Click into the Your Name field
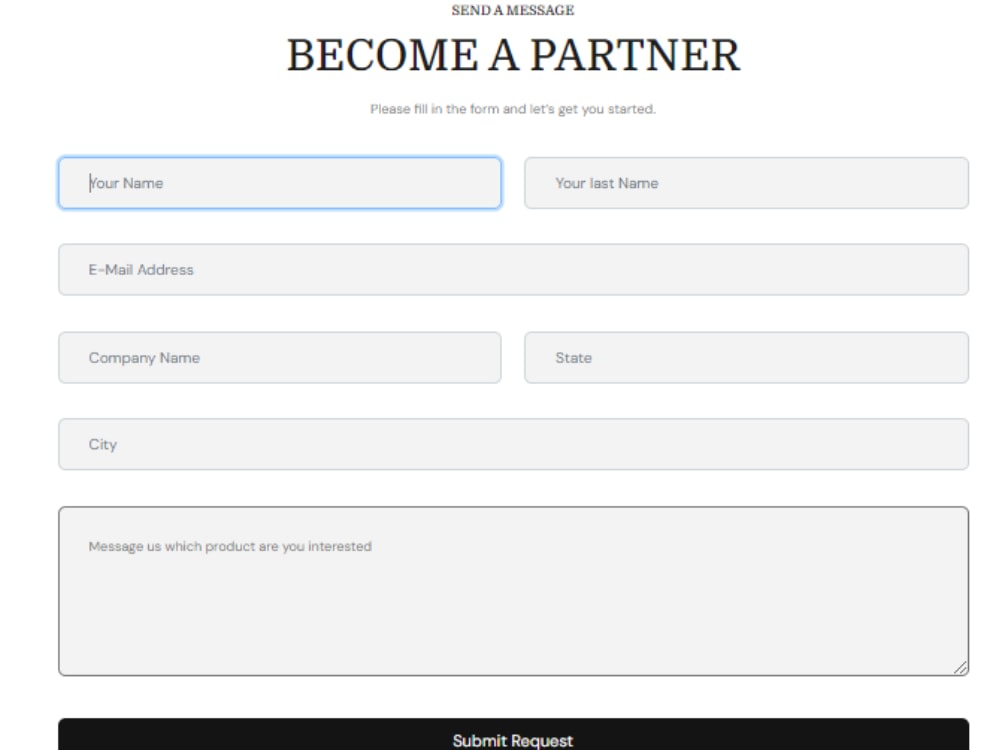Viewport: 1000px width, 750px height. coord(280,182)
